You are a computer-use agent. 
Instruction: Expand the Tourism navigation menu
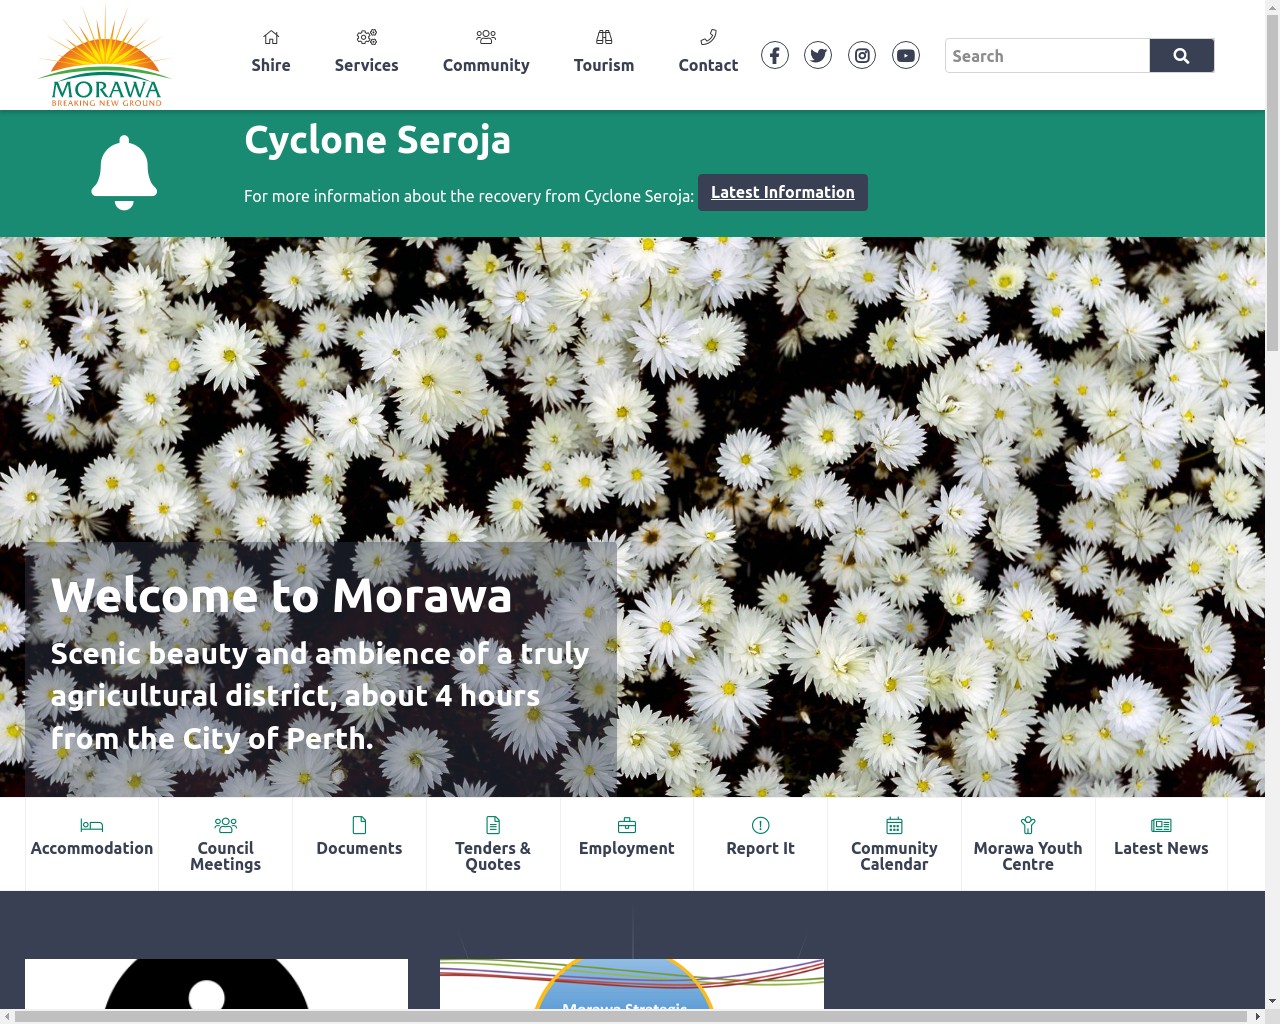[604, 55]
